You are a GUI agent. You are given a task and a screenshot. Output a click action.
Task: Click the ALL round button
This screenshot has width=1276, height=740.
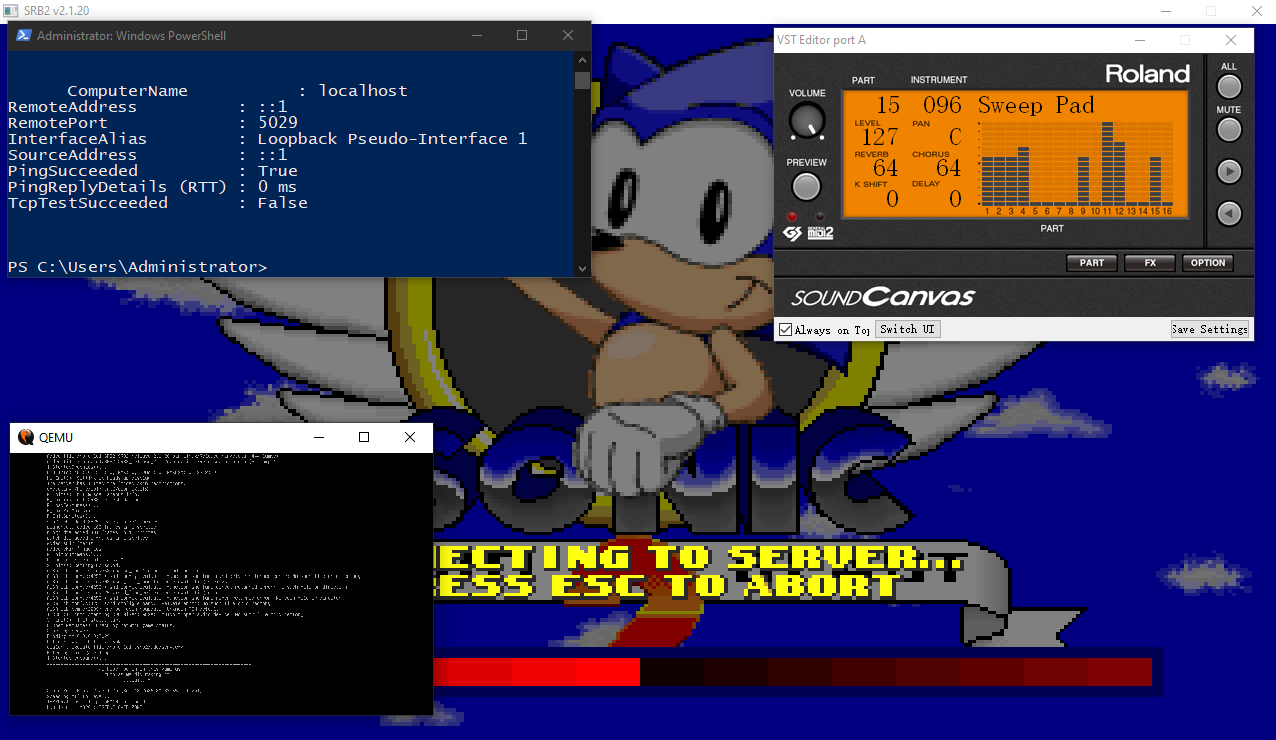pos(1229,86)
